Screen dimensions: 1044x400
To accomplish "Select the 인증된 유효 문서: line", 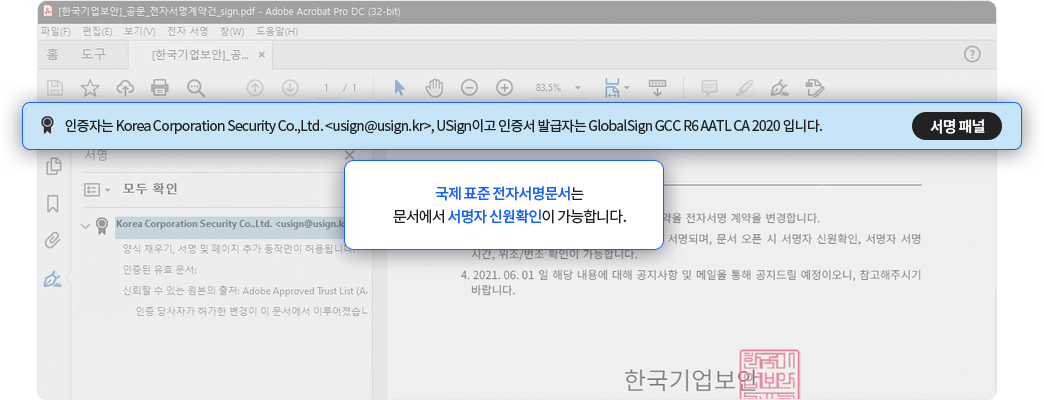I will point(160,270).
